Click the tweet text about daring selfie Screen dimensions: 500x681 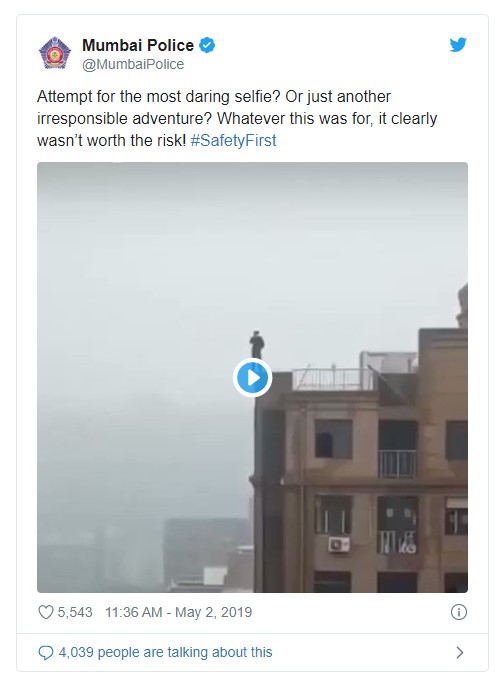click(237, 119)
